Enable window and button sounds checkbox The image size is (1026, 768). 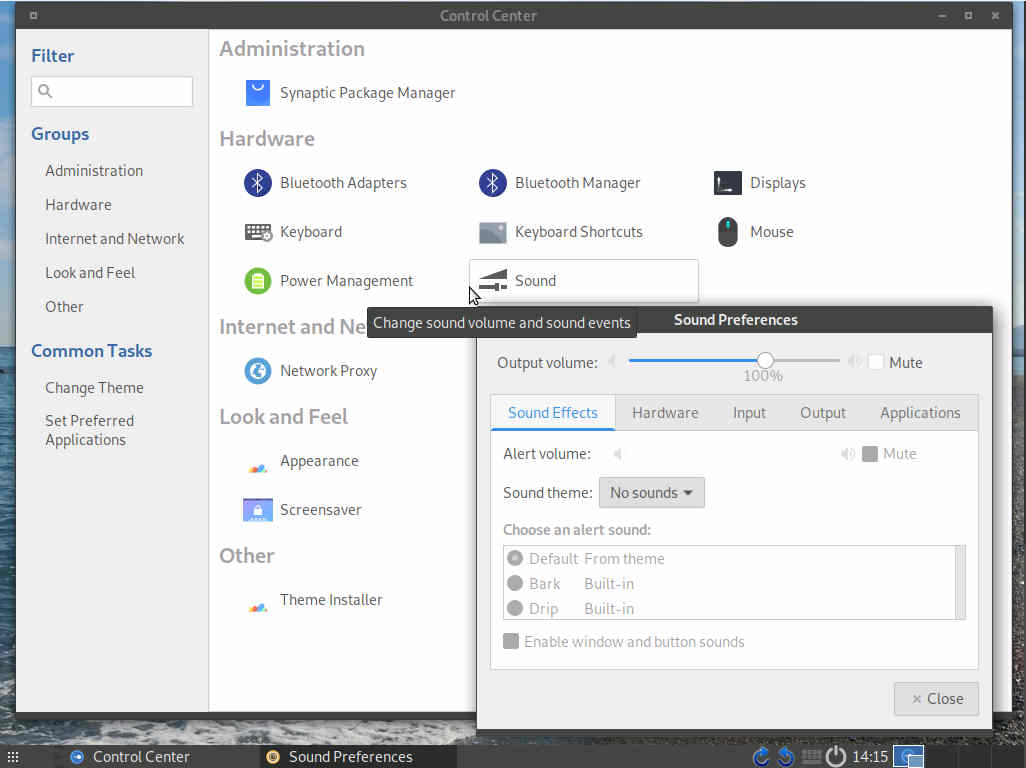(x=511, y=641)
